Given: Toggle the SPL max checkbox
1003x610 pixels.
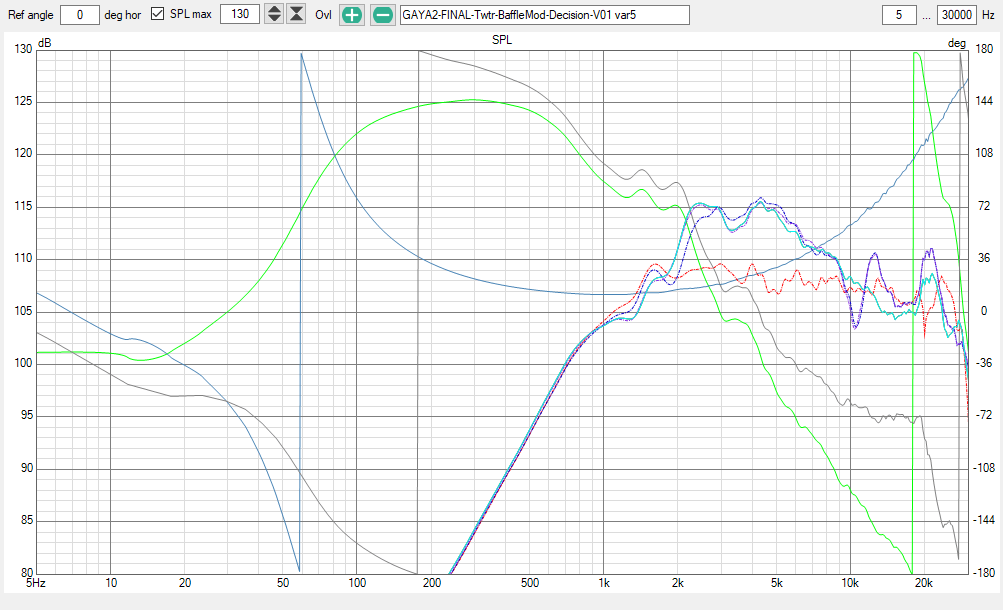Looking at the screenshot, I should (157, 13).
